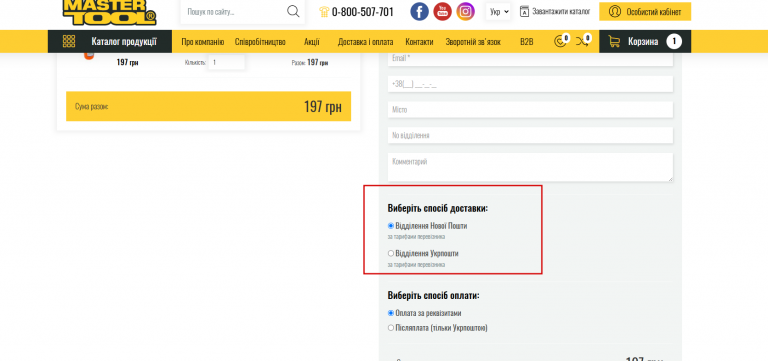Screen dimensions: 768x361
Task: Click the Кількість quantity field
Action: tap(226, 63)
